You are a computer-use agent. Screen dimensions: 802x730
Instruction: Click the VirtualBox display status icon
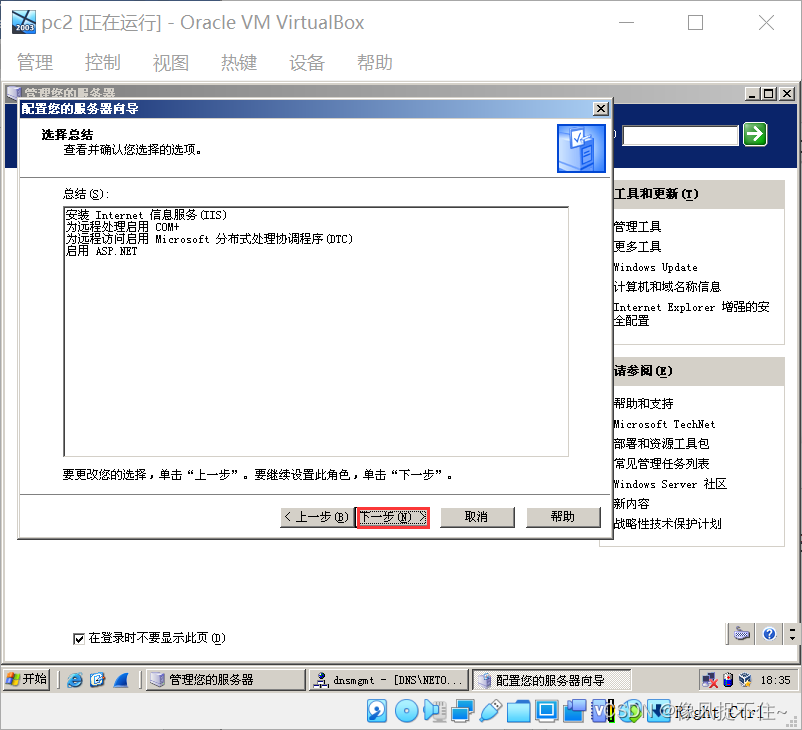(546, 711)
